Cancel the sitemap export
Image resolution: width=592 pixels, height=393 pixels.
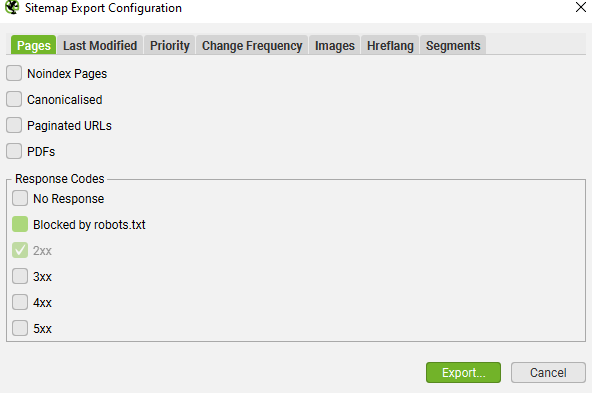click(x=548, y=373)
